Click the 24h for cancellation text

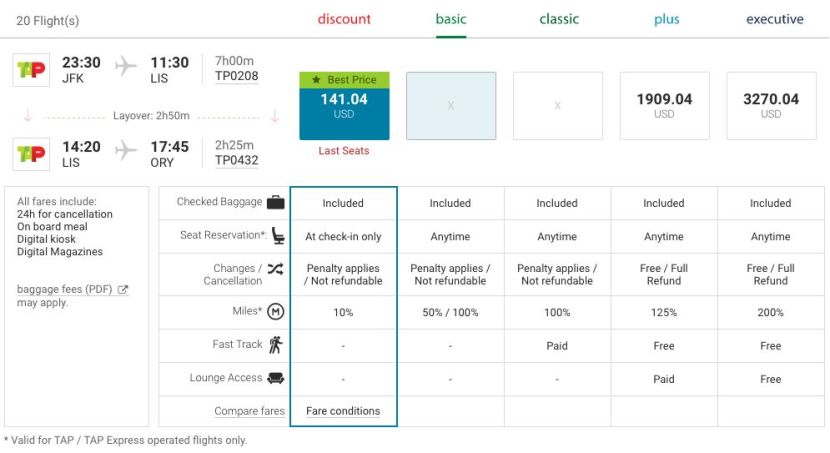point(65,214)
